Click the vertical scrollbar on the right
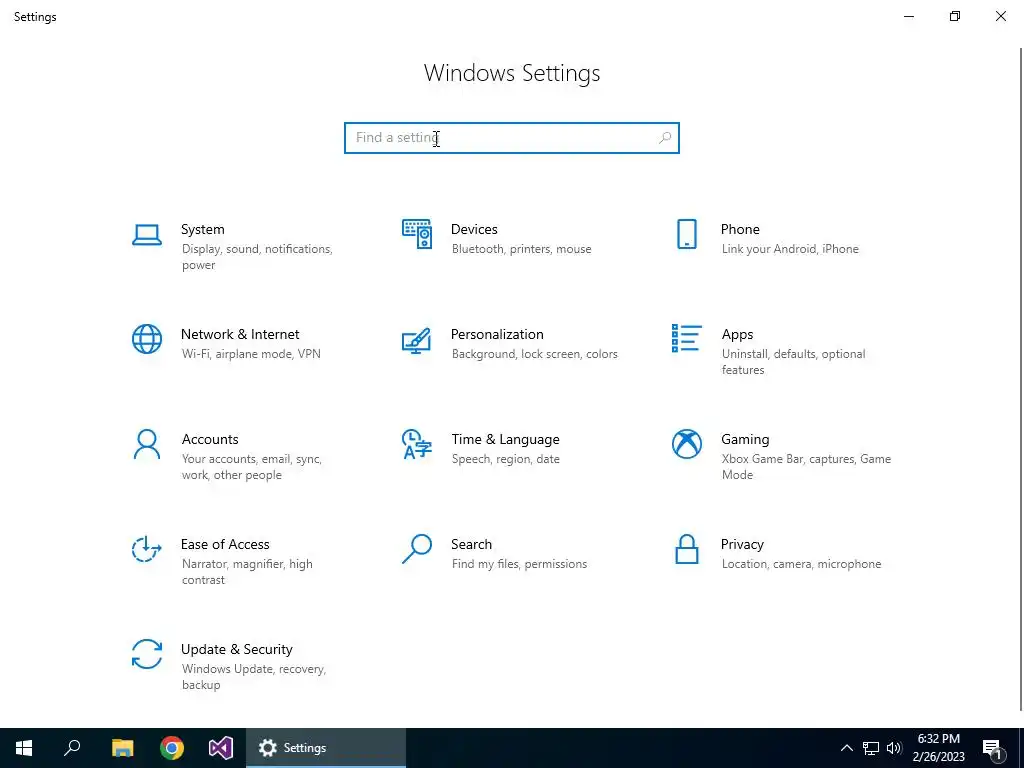 [x=1021, y=379]
